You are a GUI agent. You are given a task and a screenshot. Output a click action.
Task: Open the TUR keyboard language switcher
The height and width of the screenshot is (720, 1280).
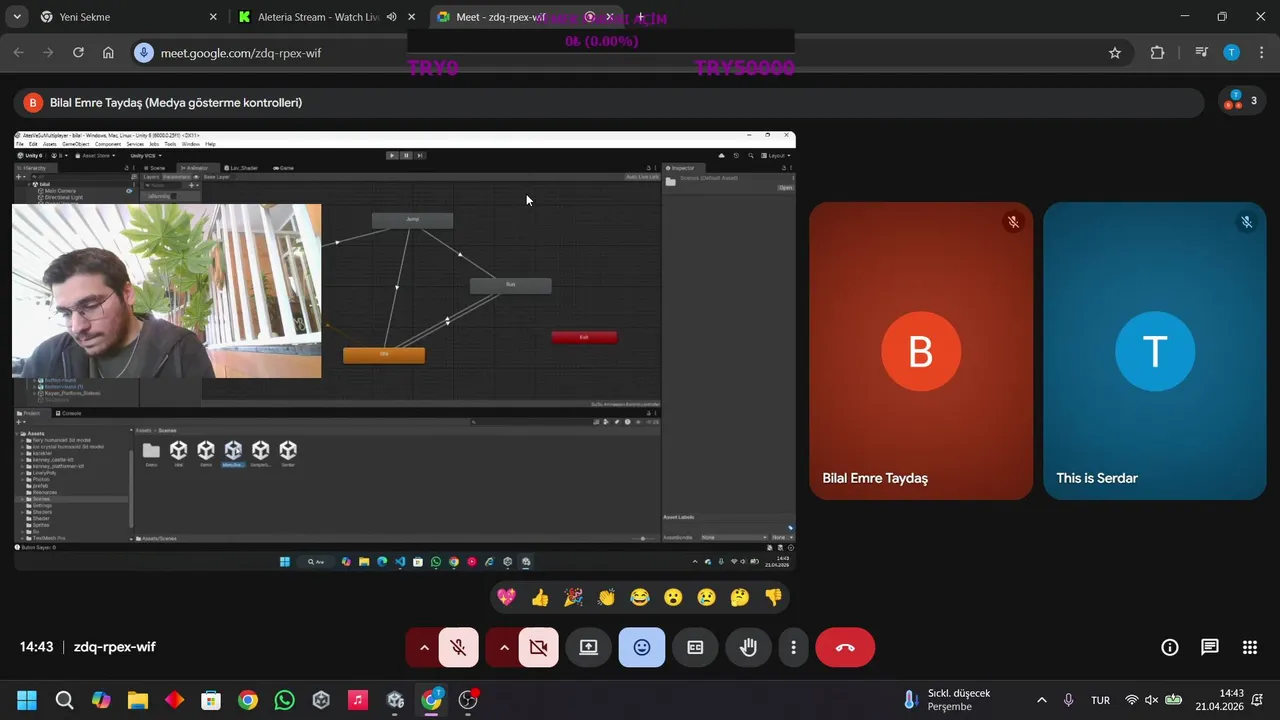pos(1100,700)
